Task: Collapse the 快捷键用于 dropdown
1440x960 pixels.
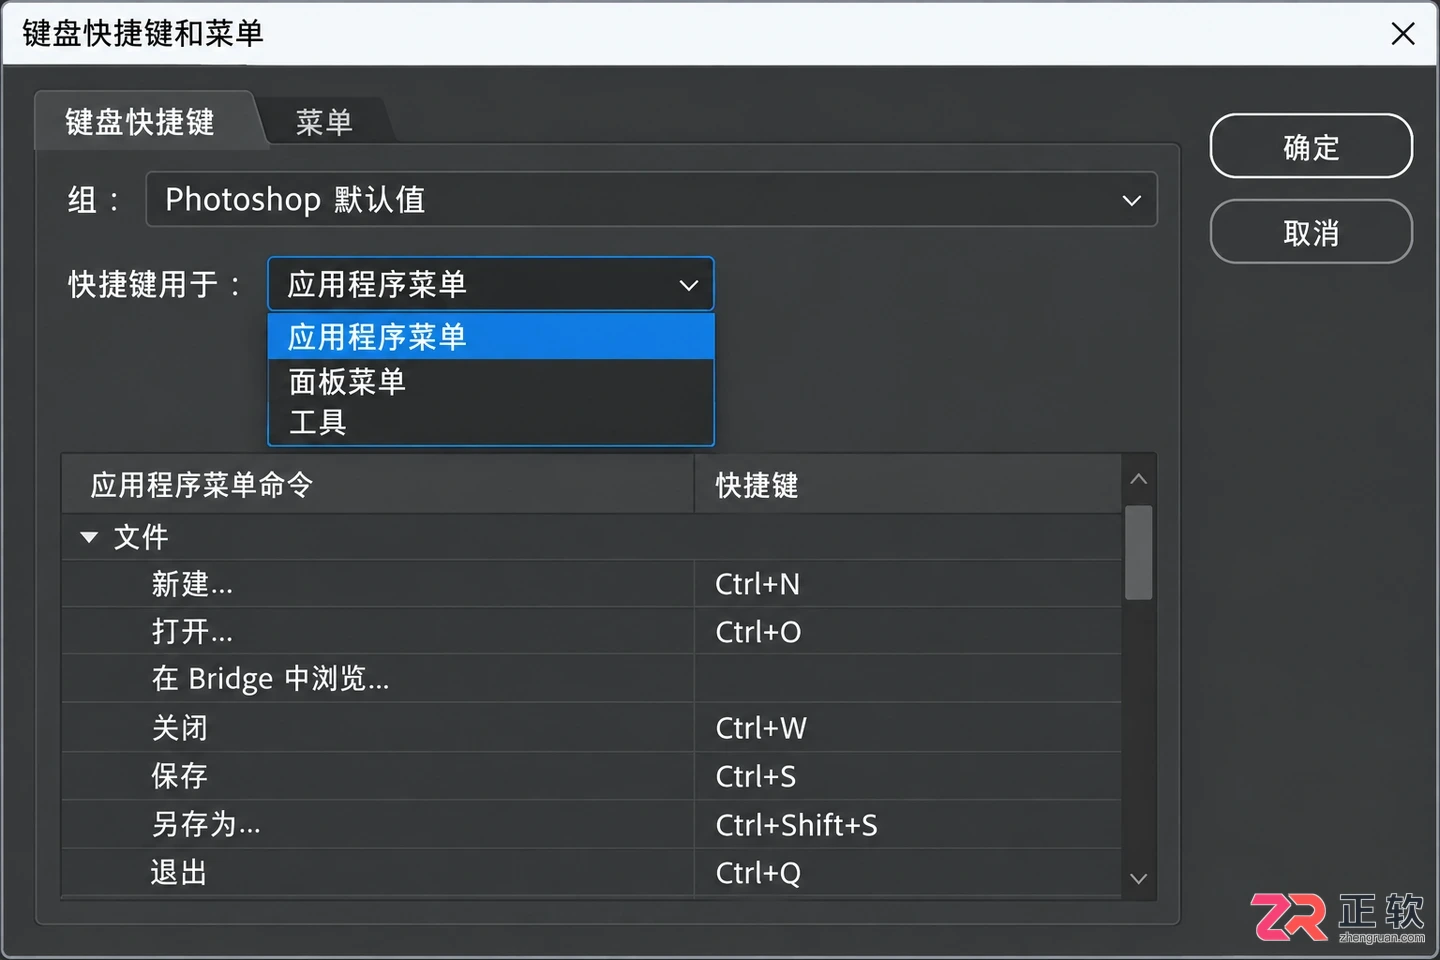Action: coord(491,284)
